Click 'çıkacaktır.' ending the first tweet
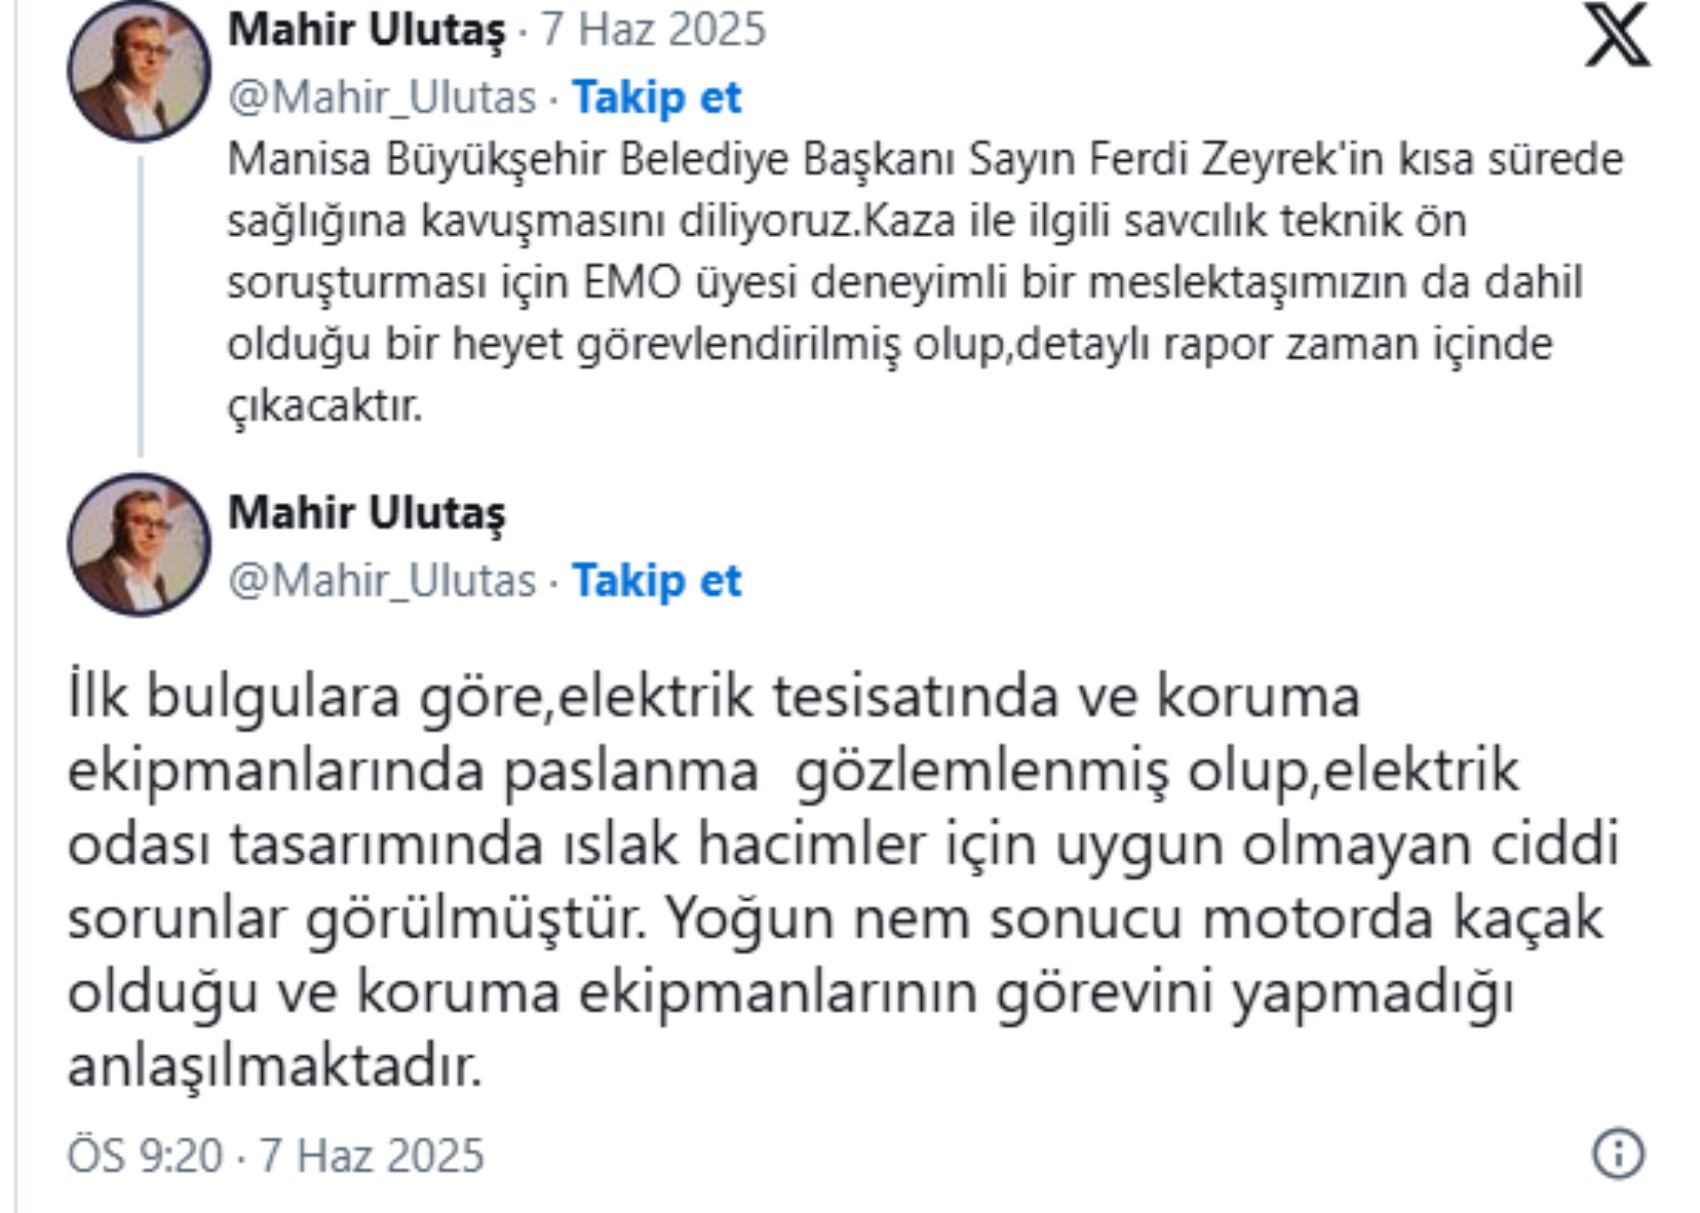Viewport: 1700px width, 1213px height. point(325,408)
